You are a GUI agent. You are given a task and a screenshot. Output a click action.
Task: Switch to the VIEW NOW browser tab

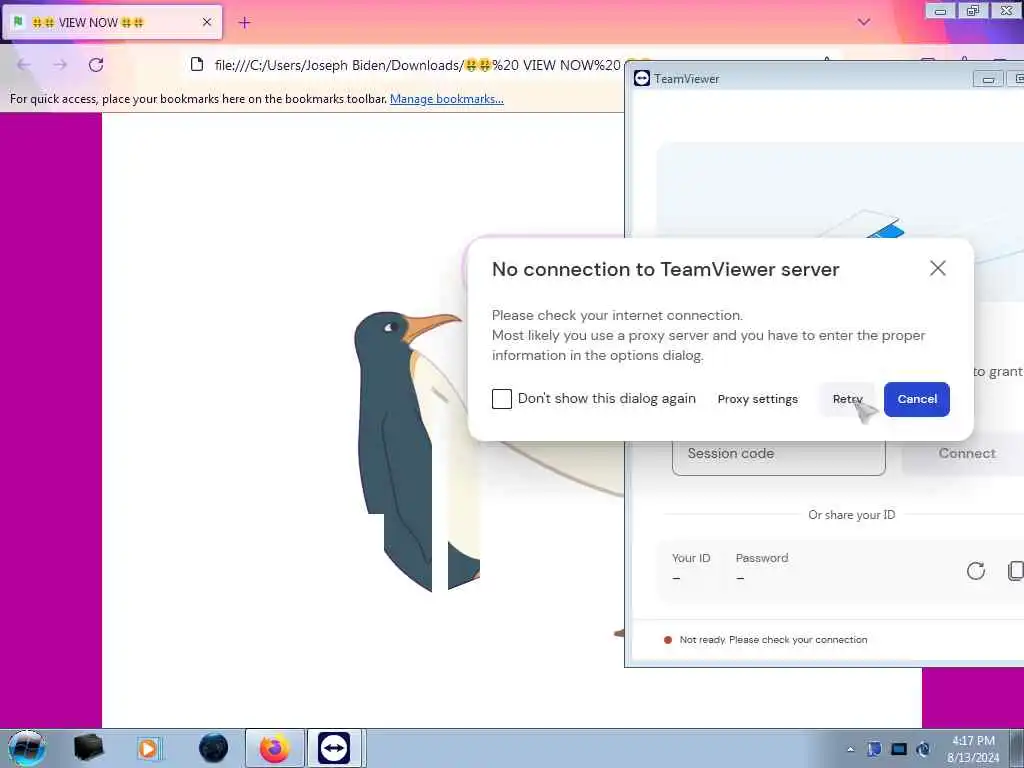click(112, 22)
